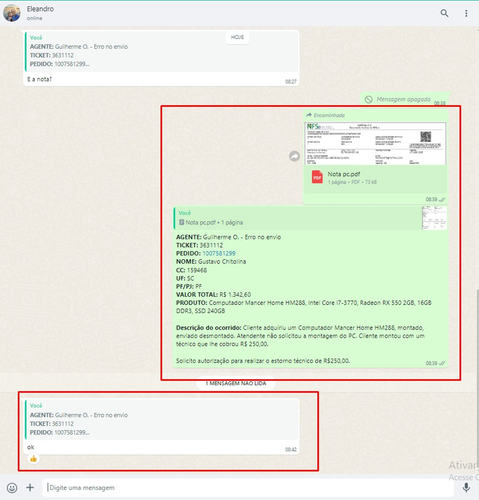Jump to quoted message above 'ok'
The image size is (479, 500).
click(x=162, y=420)
